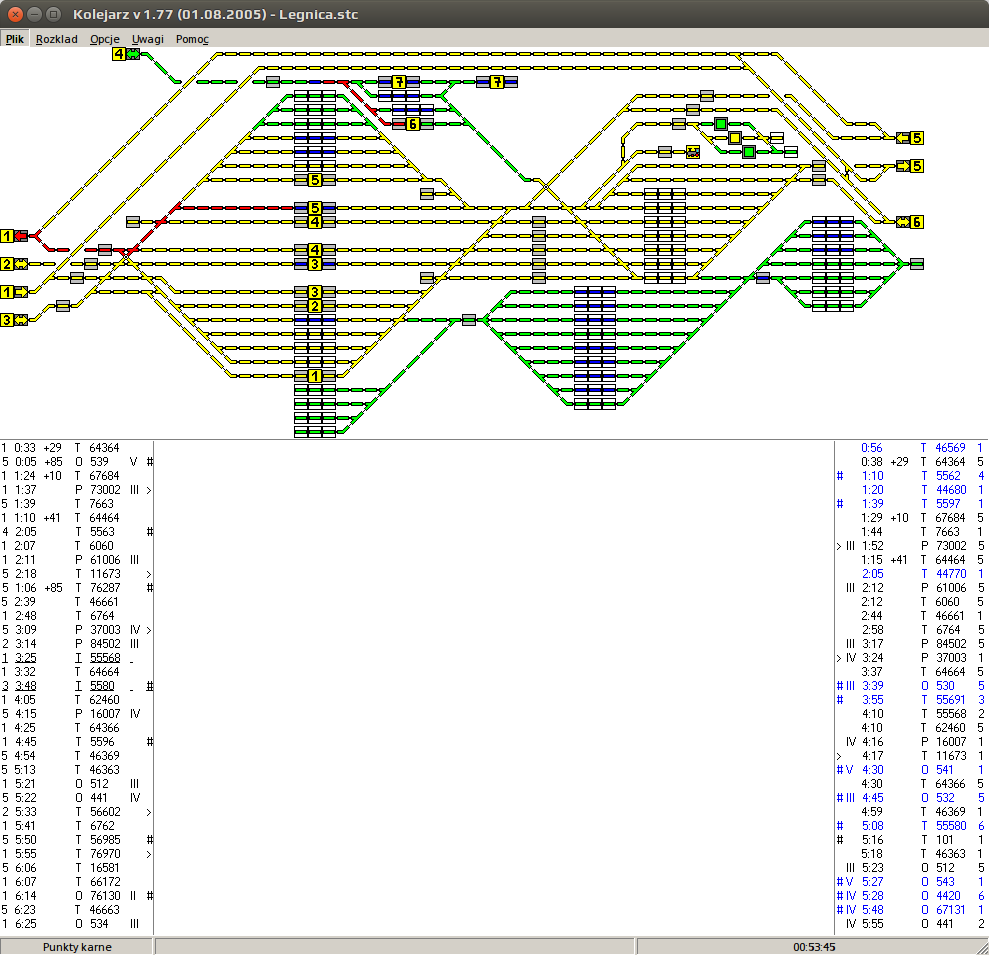The image size is (989, 955).
Task: Click exit 5 marker with right-pointing arrow
Action: click(x=910, y=166)
